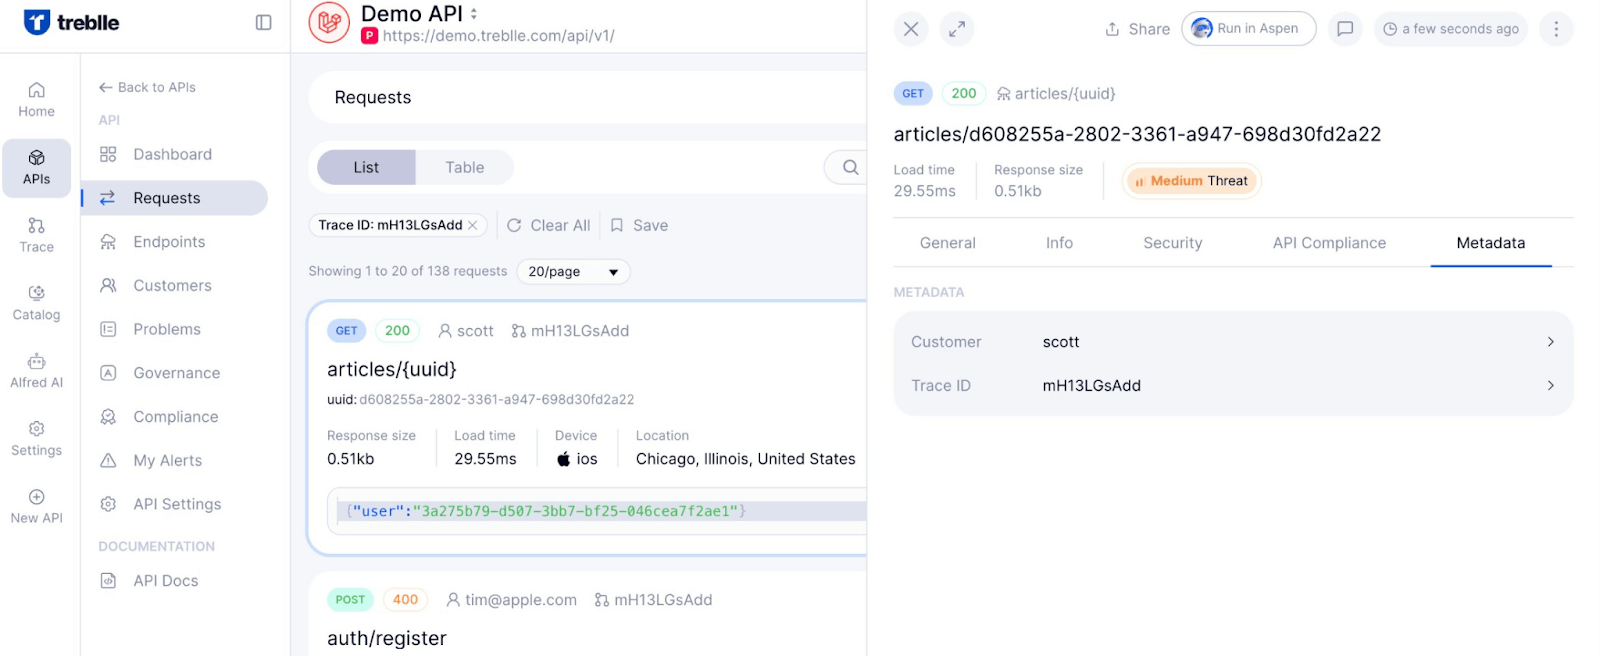Open Settings in the left rail
The image size is (1600, 656).
coord(36,440)
